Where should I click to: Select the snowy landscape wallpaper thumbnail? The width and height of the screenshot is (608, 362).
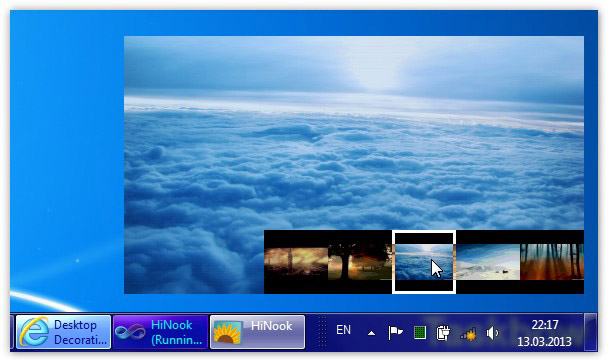488,262
